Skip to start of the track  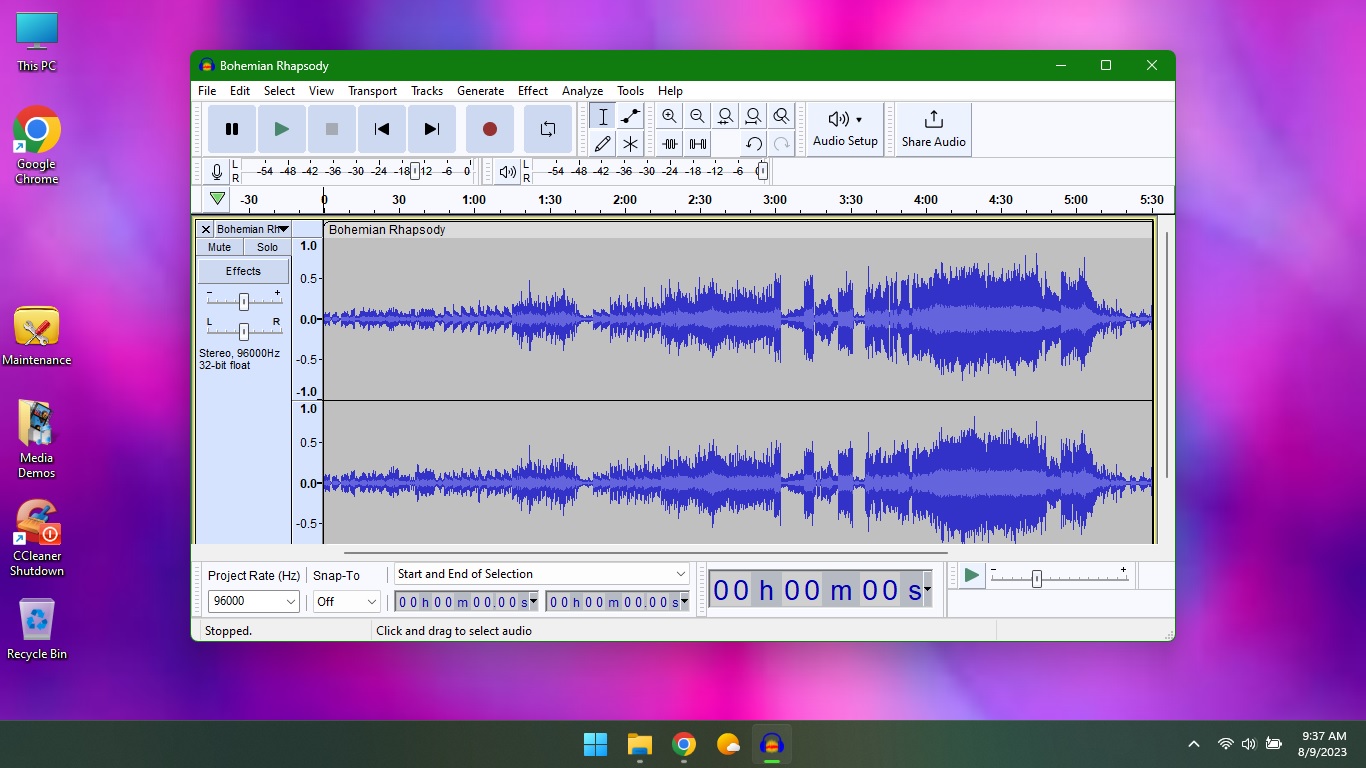(382, 129)
